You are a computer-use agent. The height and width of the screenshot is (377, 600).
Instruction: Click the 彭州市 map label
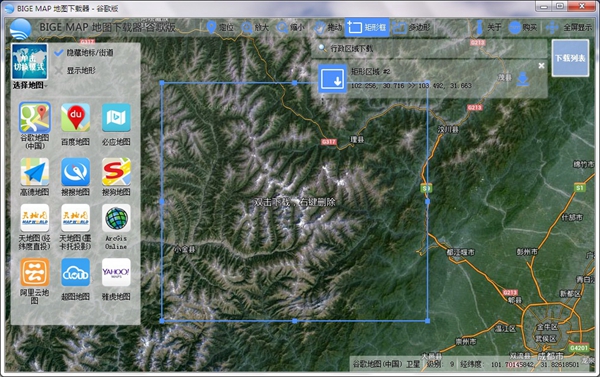[x=527, y=251]
